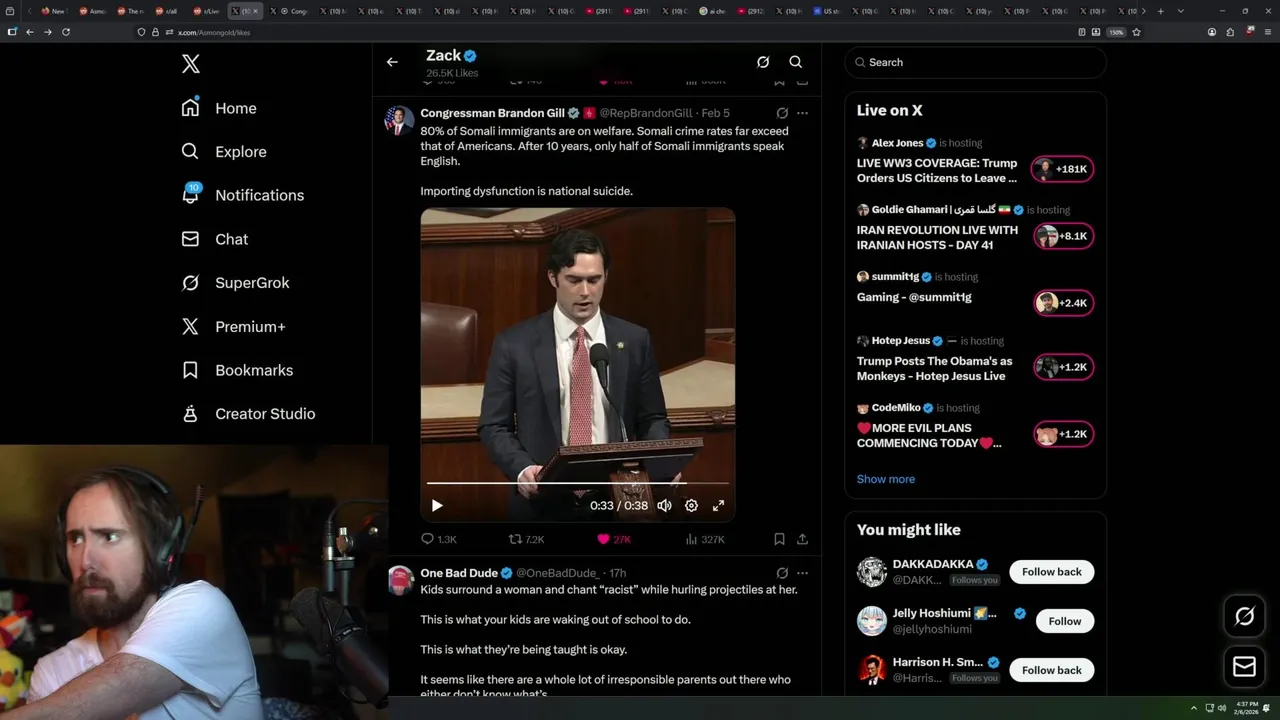Click the X logo in the sidebar
This screenshot has height=720, width=1280.
191,64
